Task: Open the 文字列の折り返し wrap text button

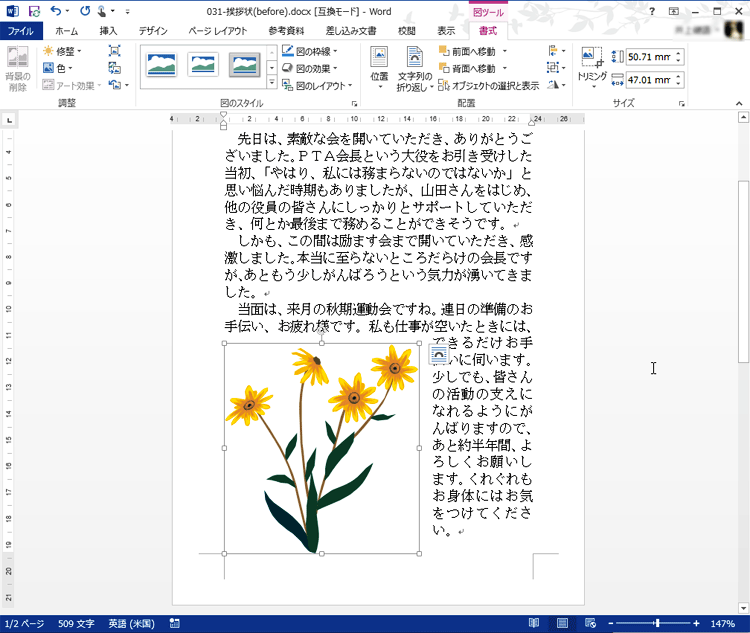Action: 415,69
